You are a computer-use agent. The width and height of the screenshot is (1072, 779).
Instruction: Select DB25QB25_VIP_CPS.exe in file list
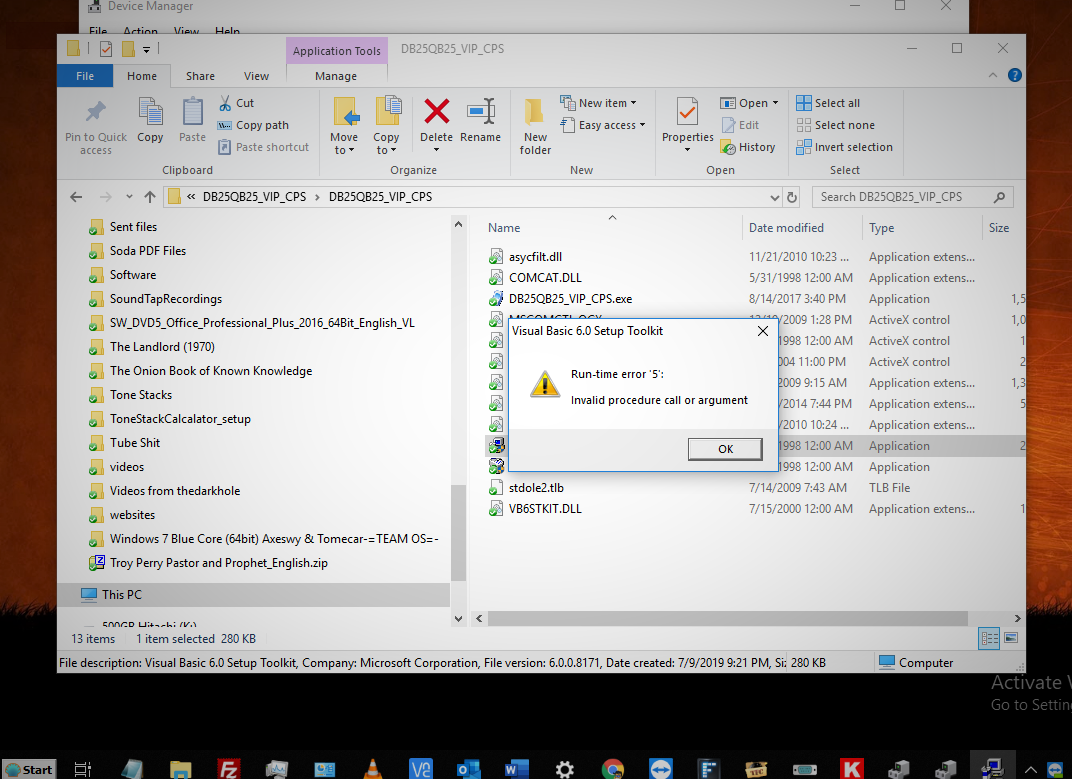[570, 299]
